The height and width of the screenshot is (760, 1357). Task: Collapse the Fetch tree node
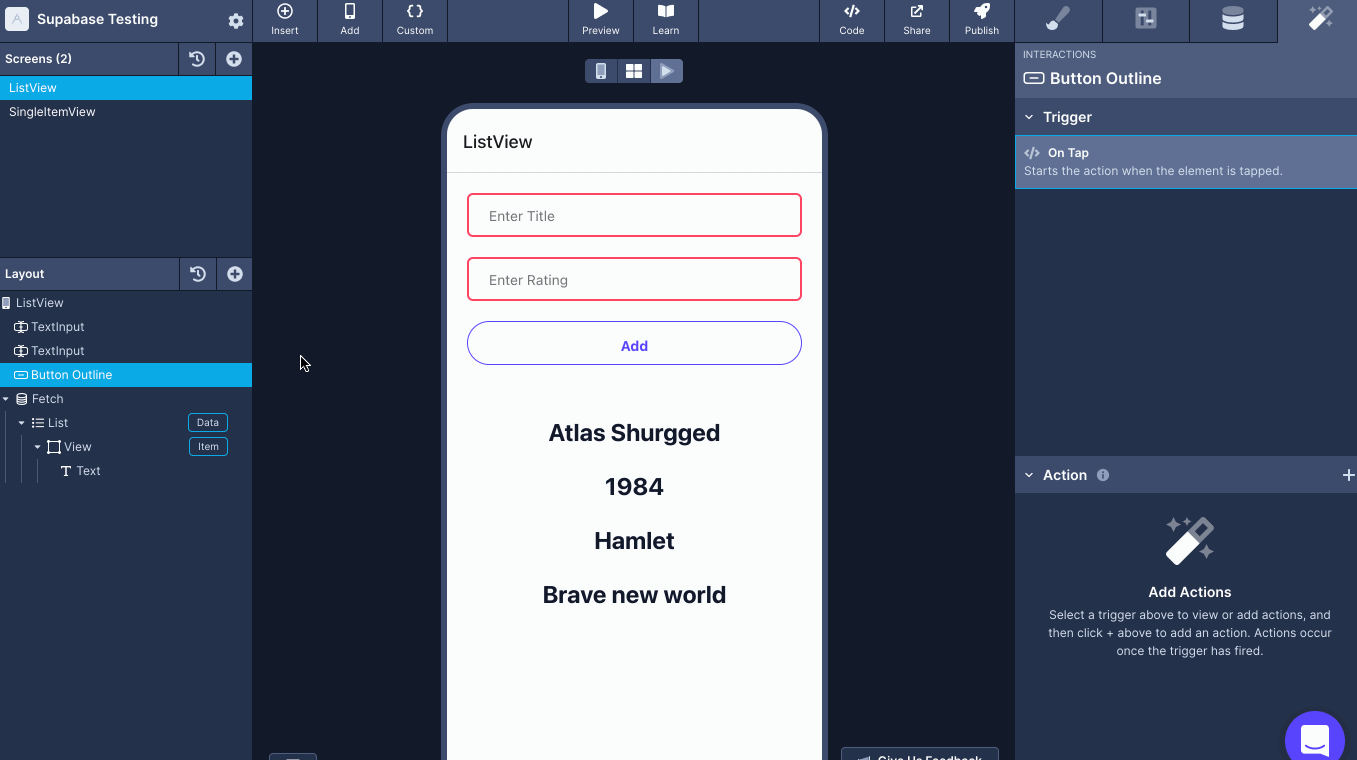point(6,399)
